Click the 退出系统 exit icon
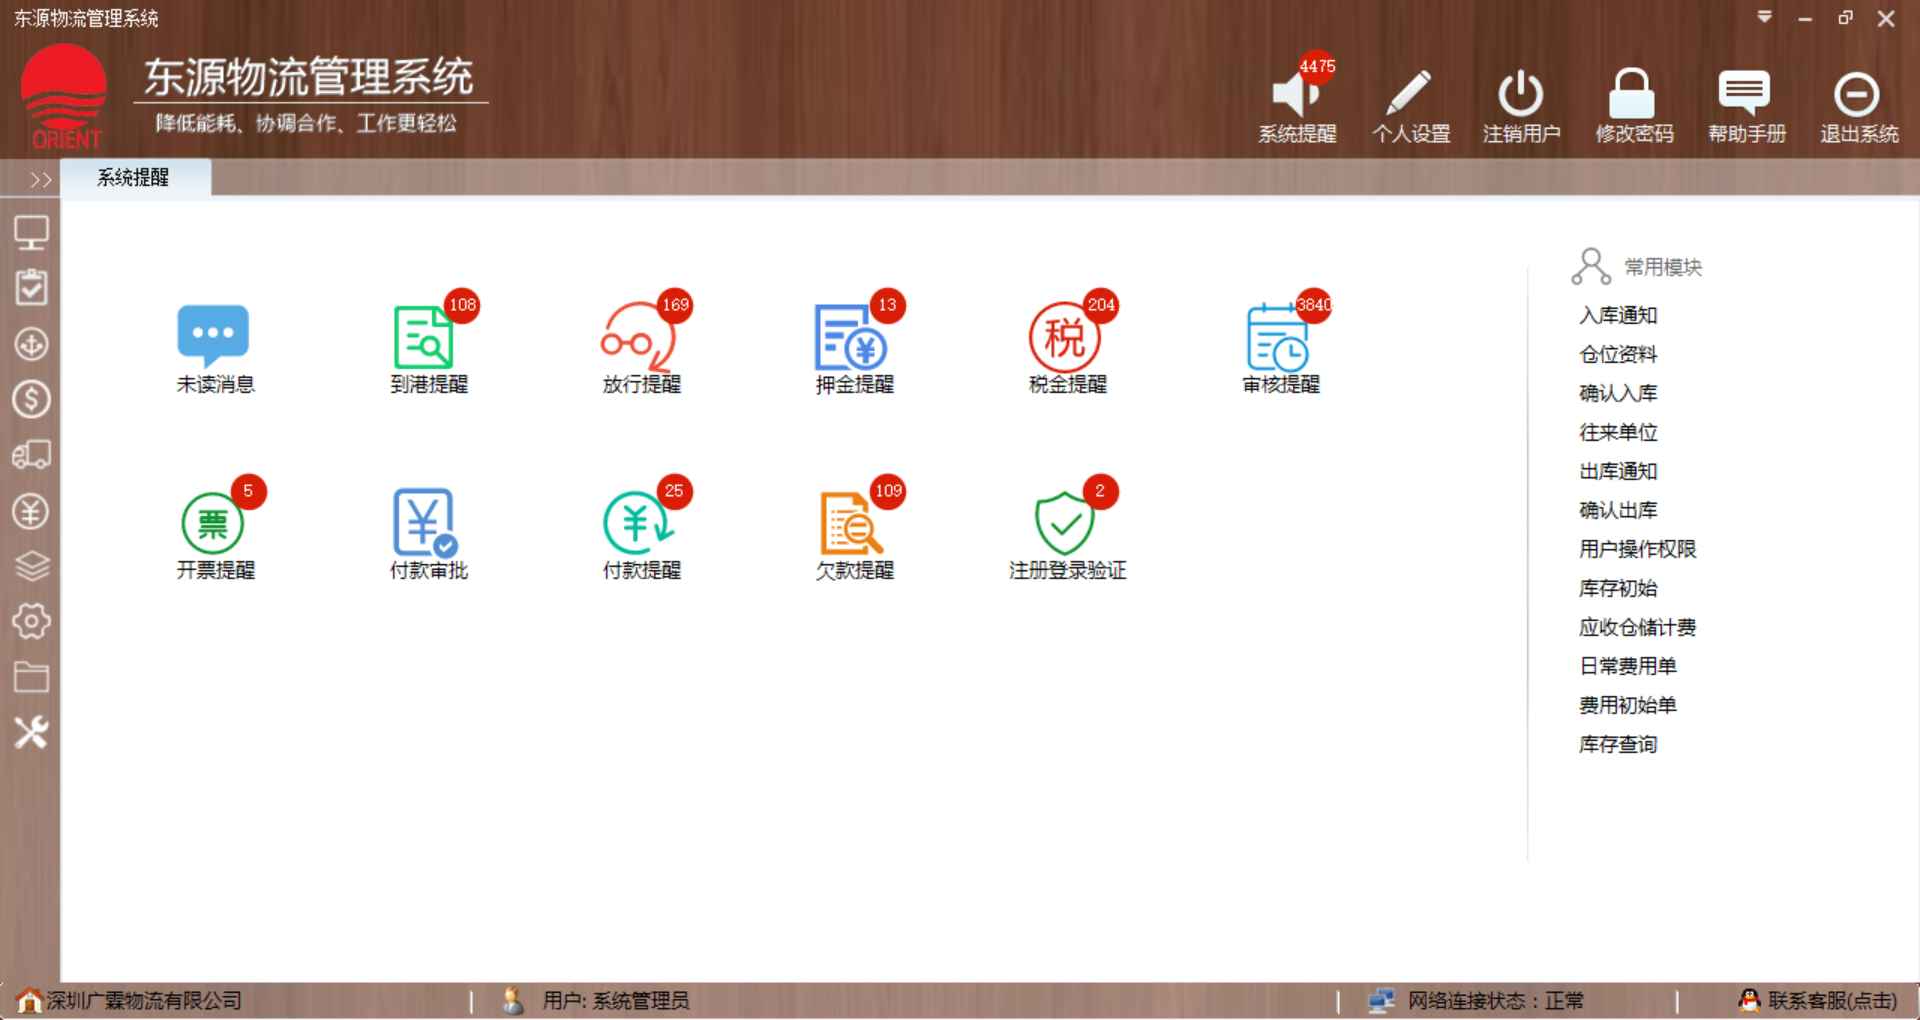This screenshot has width=1920, height=1020. [x=1857, y=94]
